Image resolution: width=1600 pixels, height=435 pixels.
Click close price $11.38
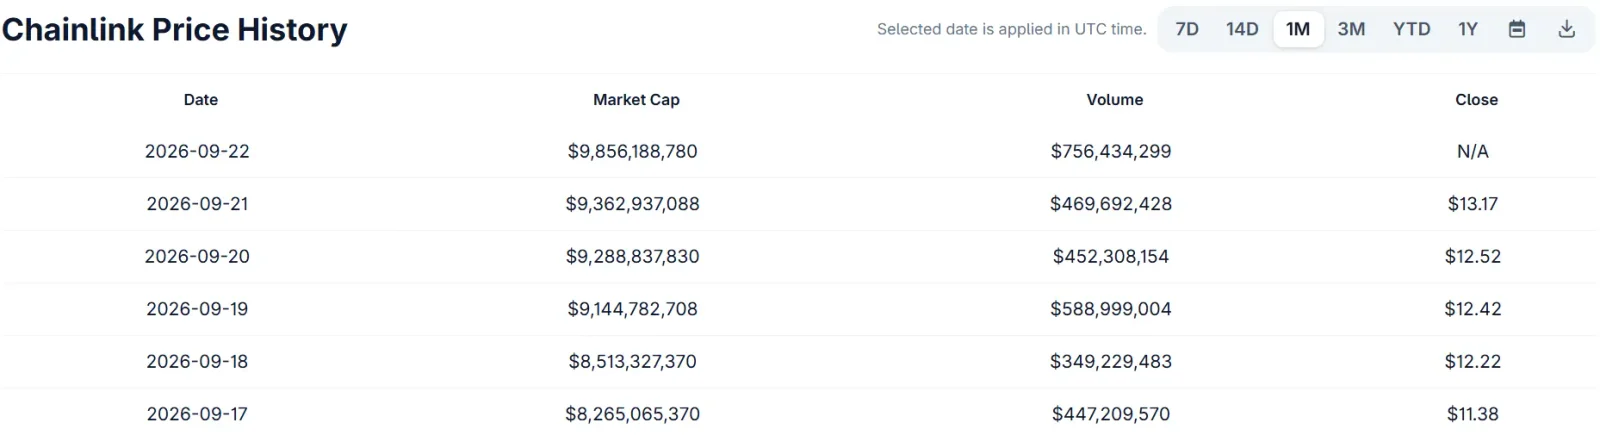coord(1473,414)
